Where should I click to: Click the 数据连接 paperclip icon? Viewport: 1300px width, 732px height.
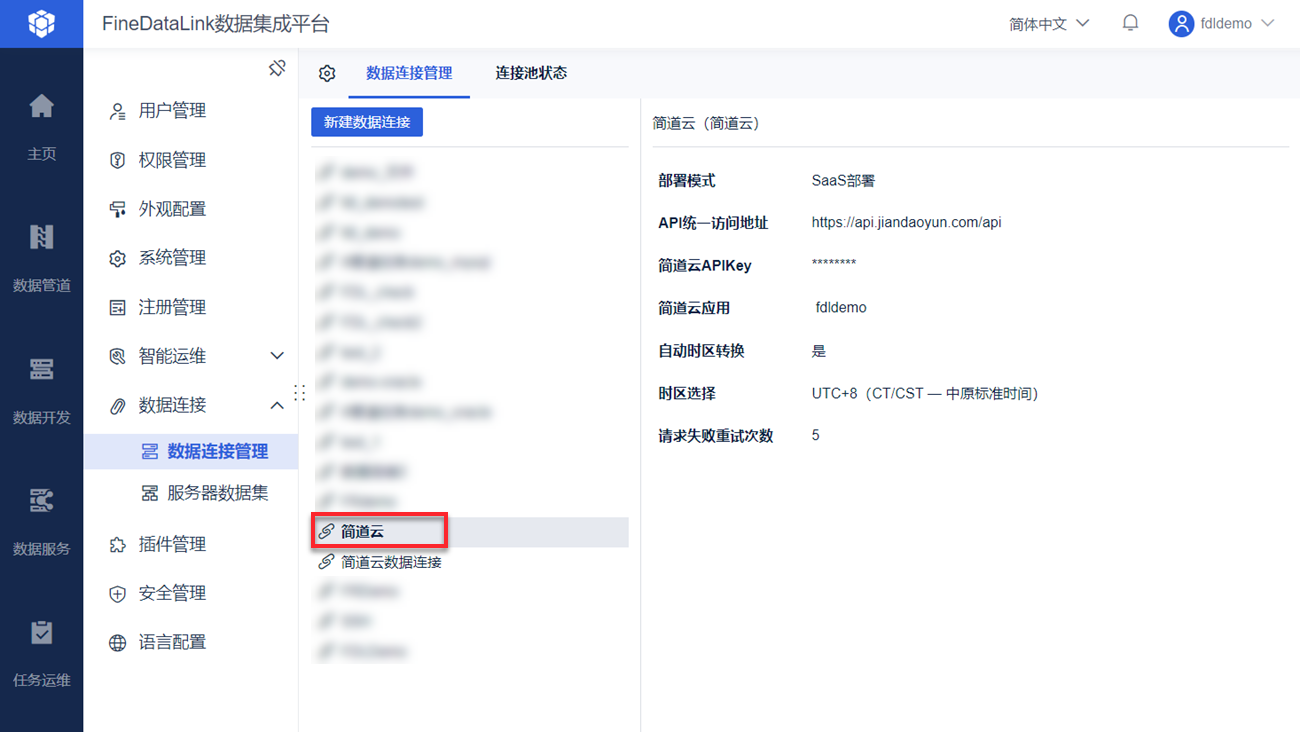[117, 405]
